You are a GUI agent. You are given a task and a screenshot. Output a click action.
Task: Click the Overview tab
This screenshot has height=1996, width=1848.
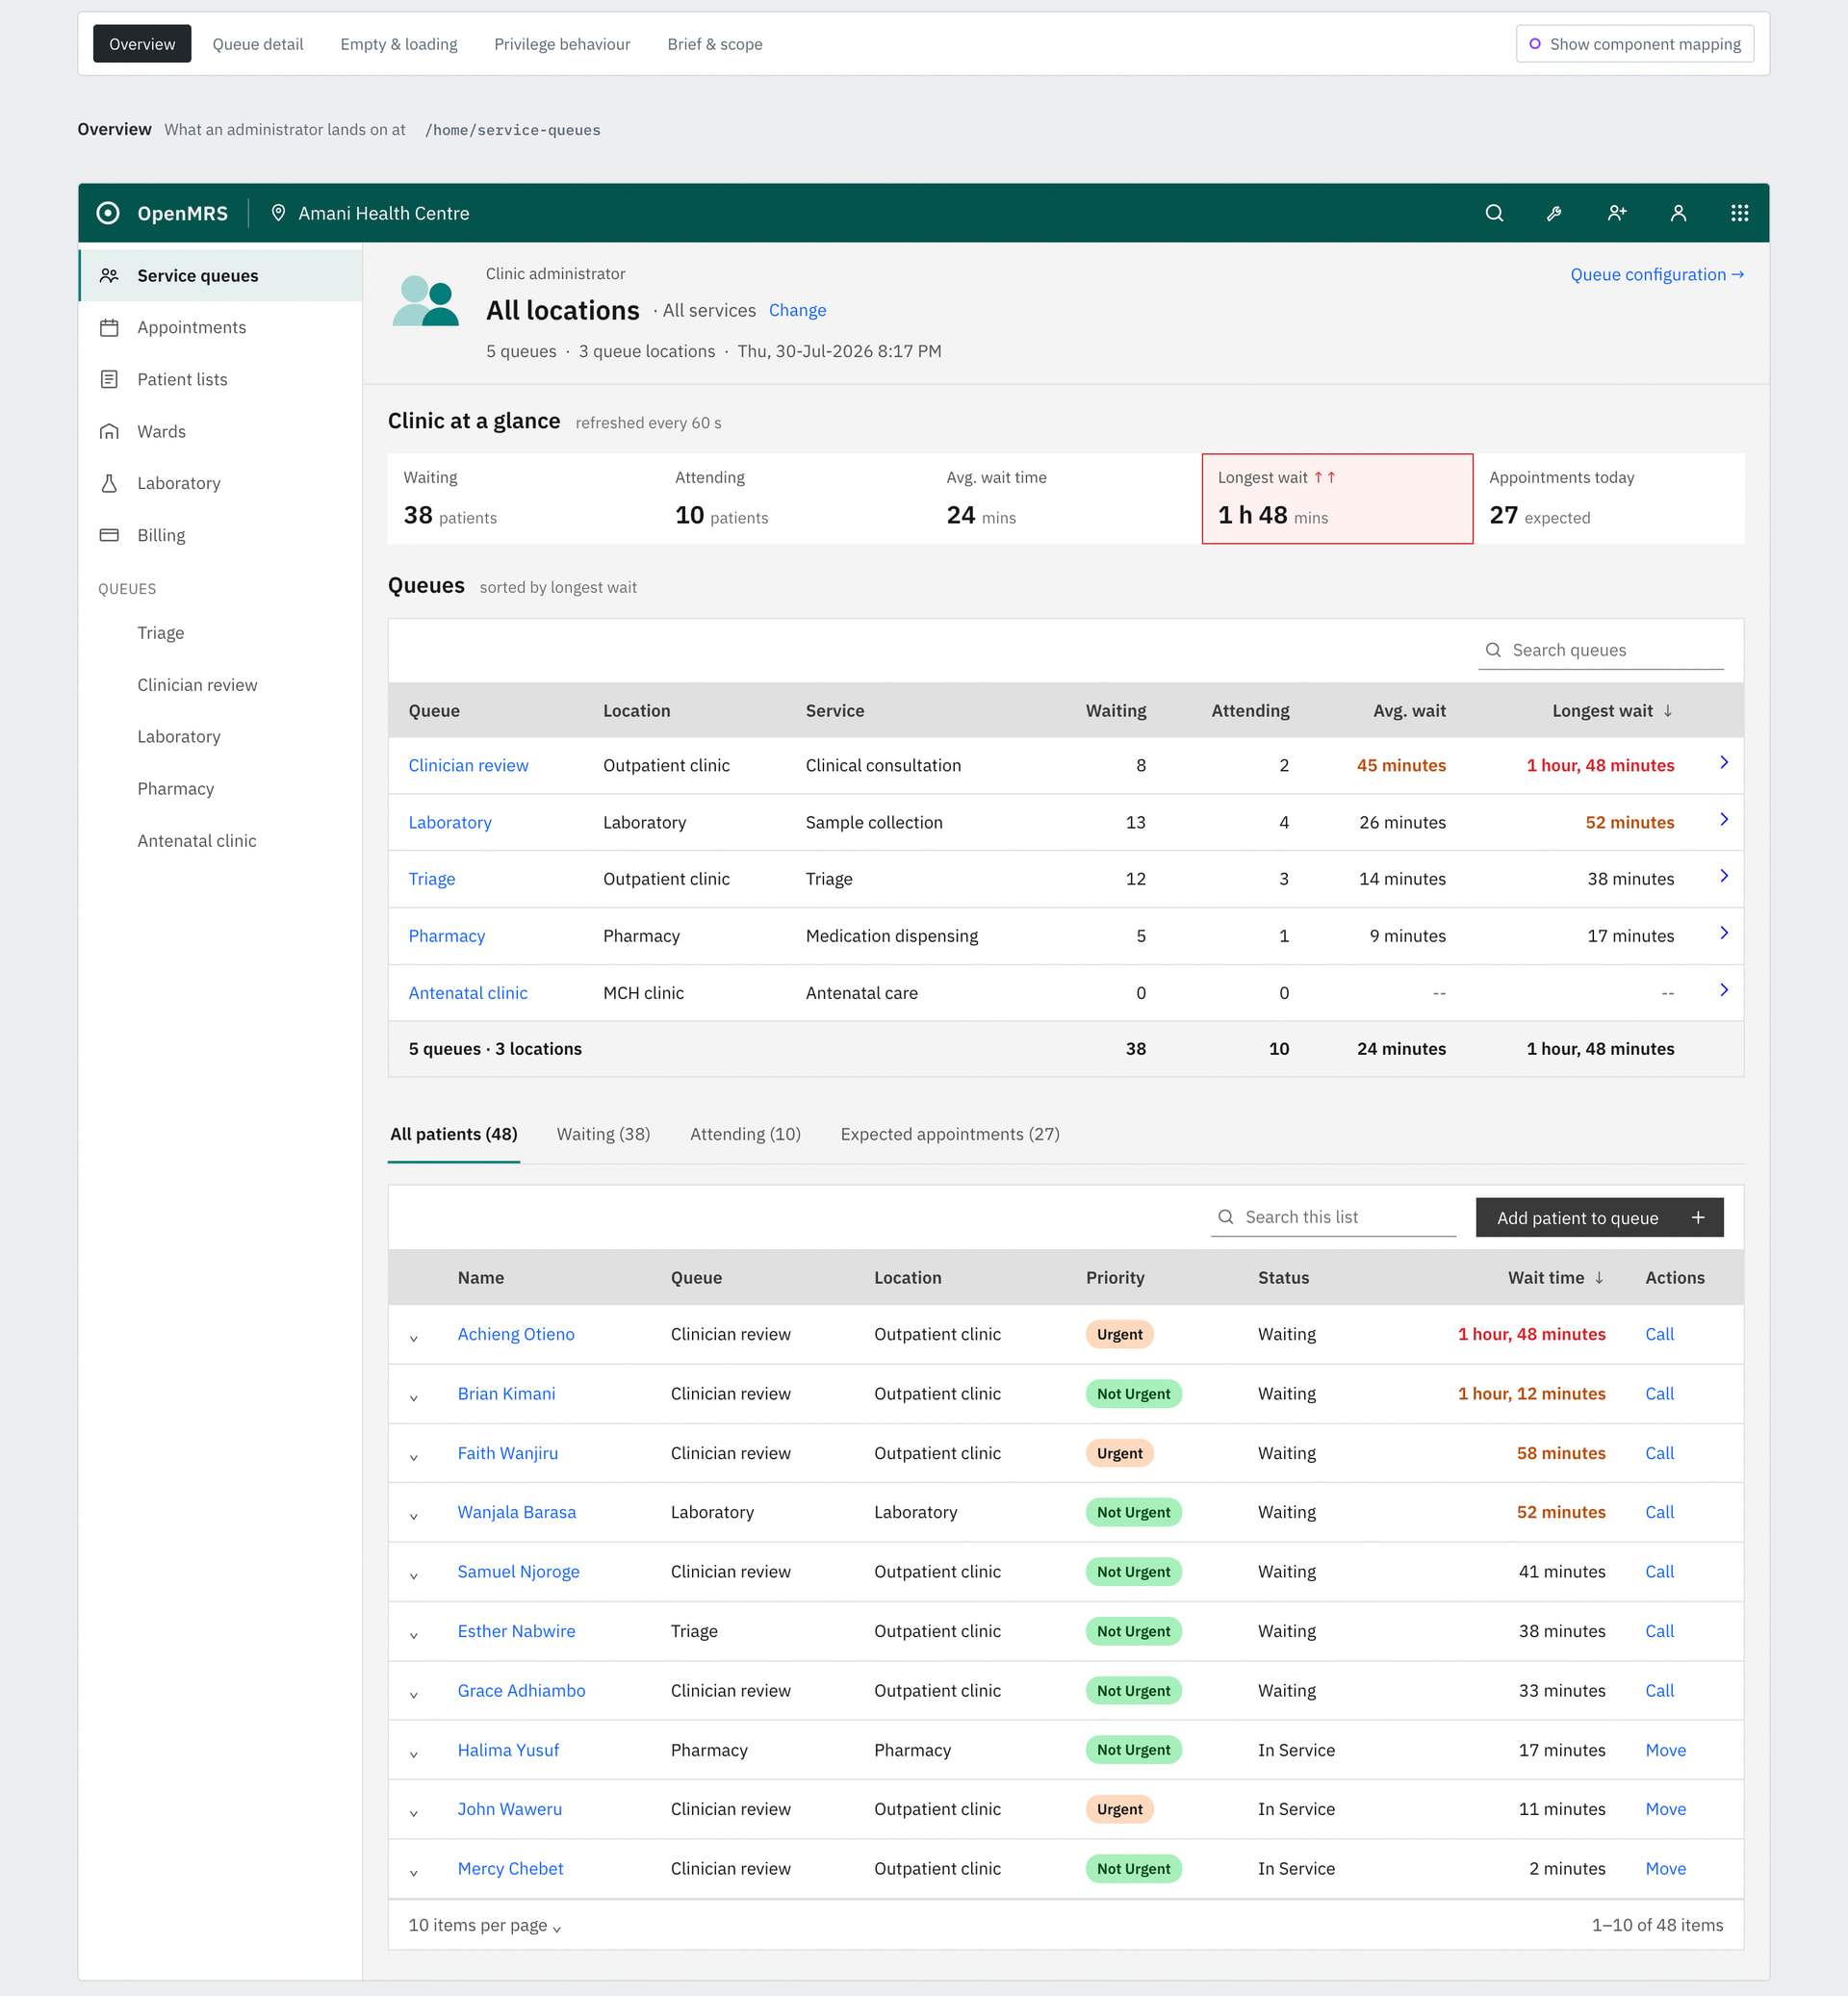(142, 44)
